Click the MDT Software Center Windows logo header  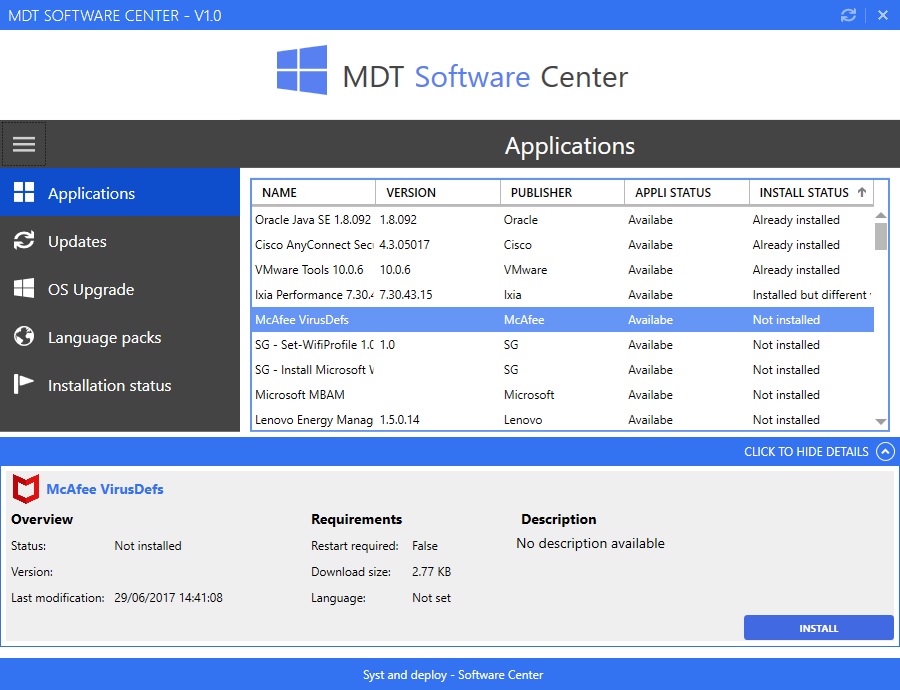tap(300, 72)
